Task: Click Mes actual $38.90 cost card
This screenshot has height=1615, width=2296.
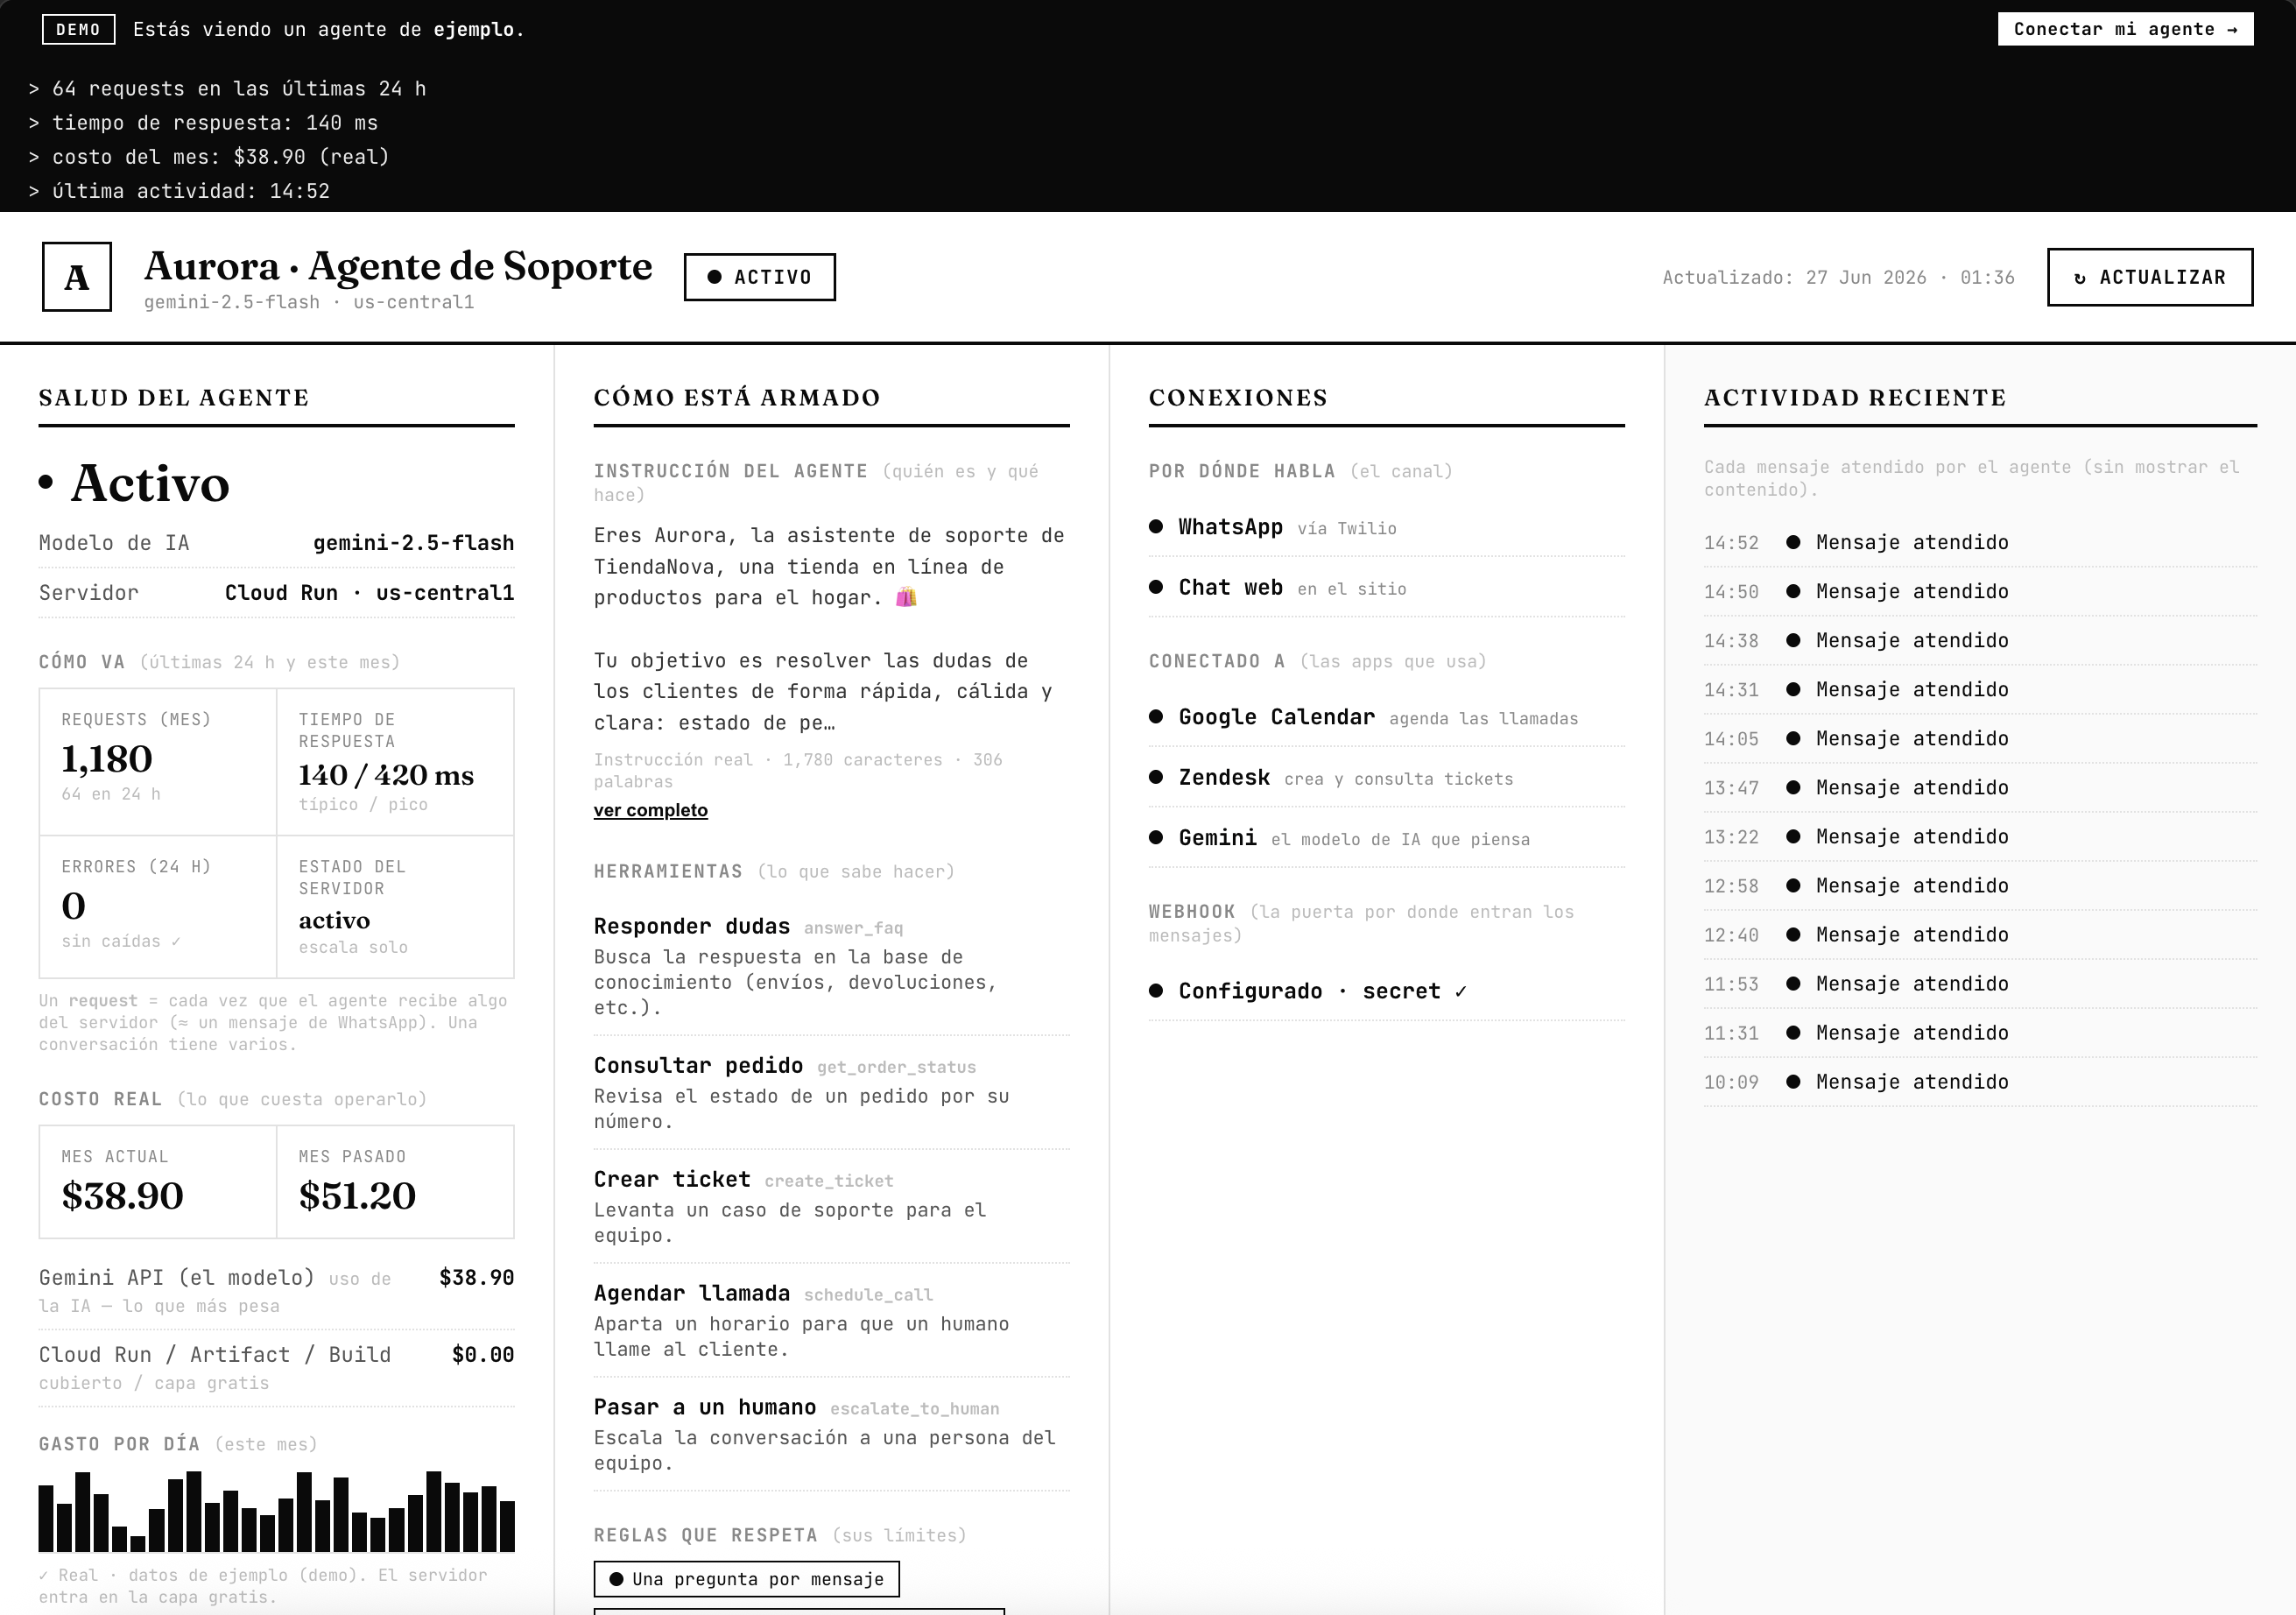Action: (158, 1182)
